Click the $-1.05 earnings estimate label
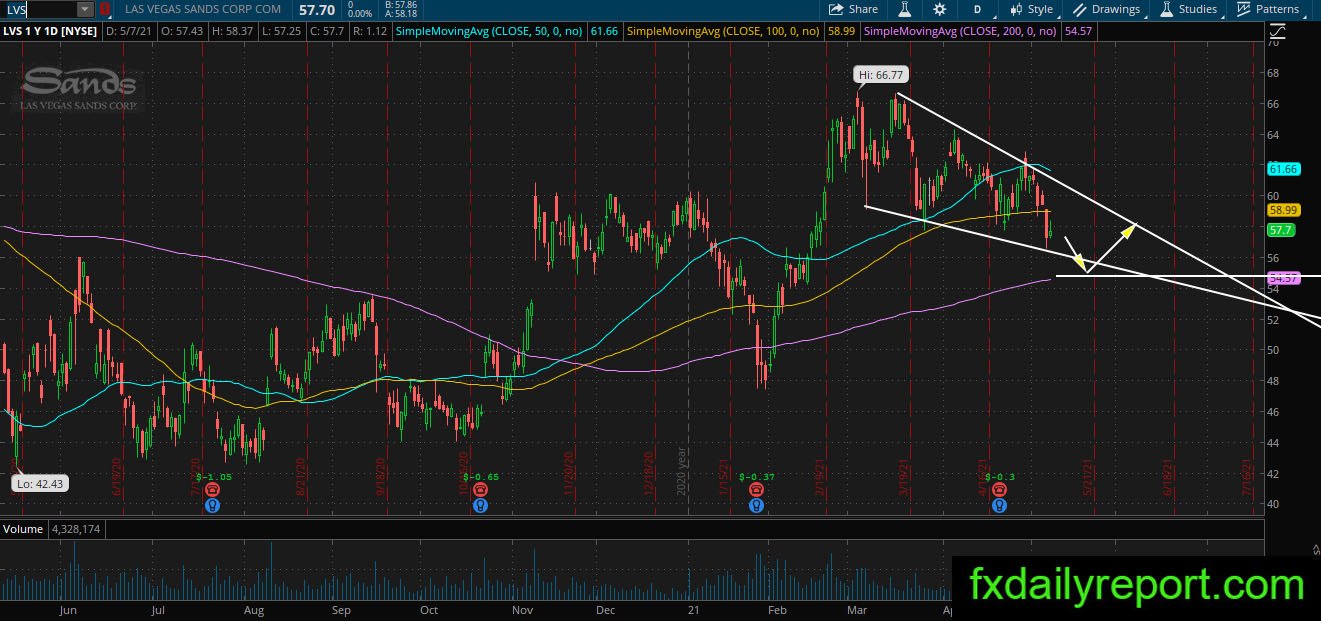 click(x=213, y=477)
